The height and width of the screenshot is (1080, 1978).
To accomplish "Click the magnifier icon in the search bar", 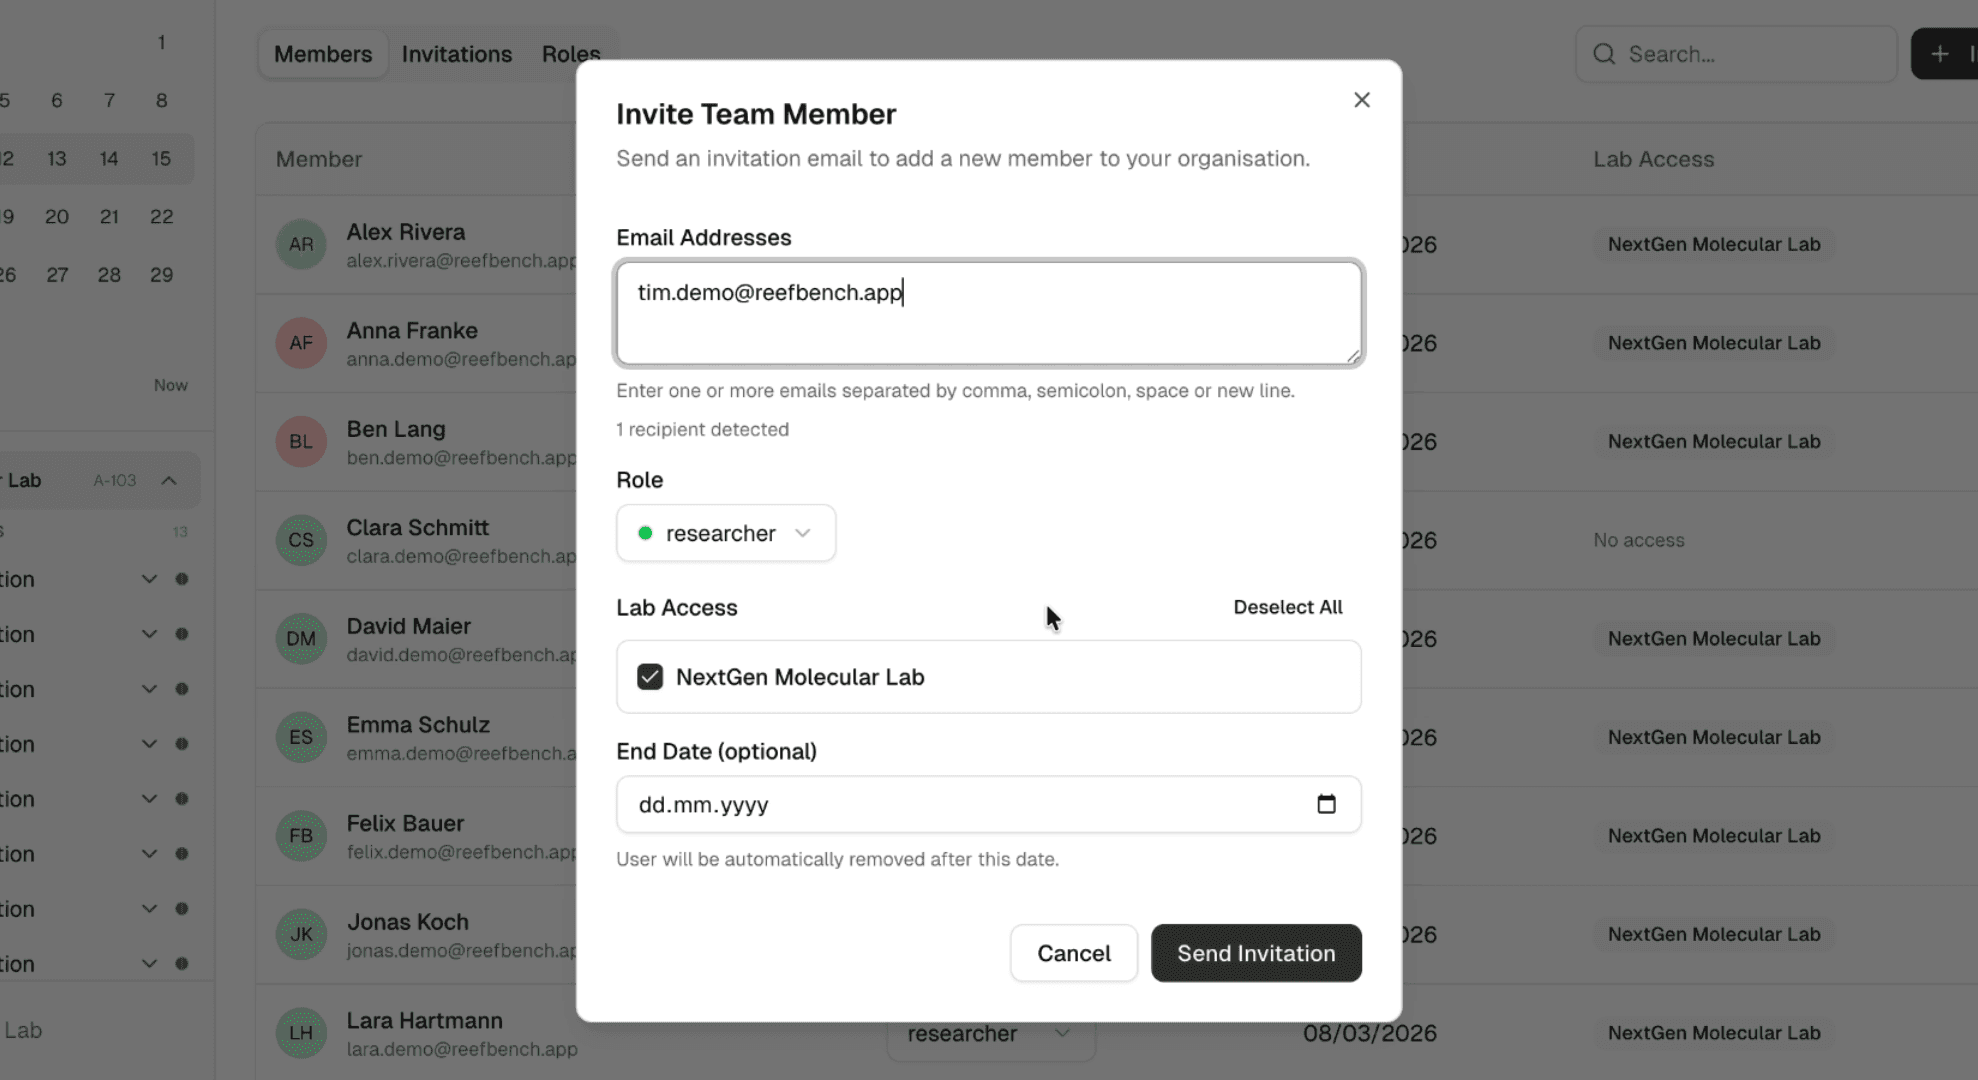I will 1604,54.
